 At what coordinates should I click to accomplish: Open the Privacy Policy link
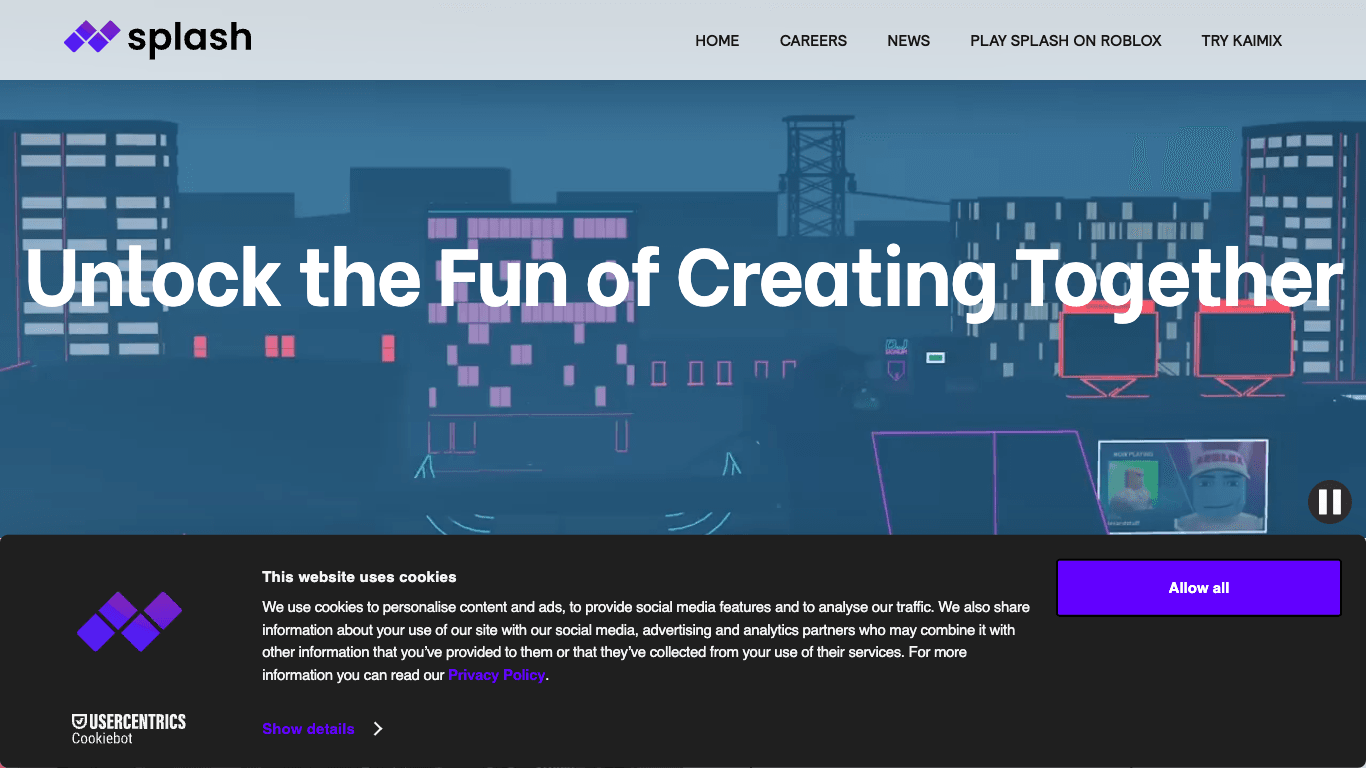[x=496, y=675]
